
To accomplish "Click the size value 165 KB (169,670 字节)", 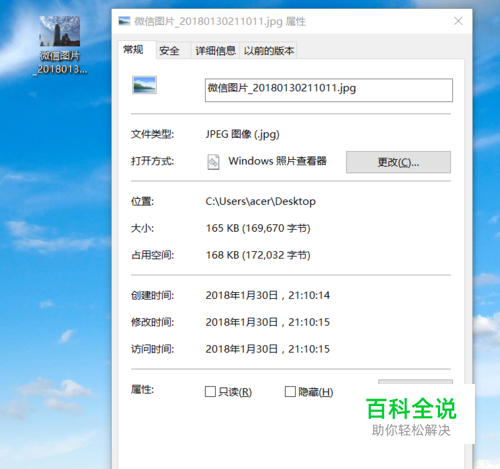I will (x=258, y=228).
